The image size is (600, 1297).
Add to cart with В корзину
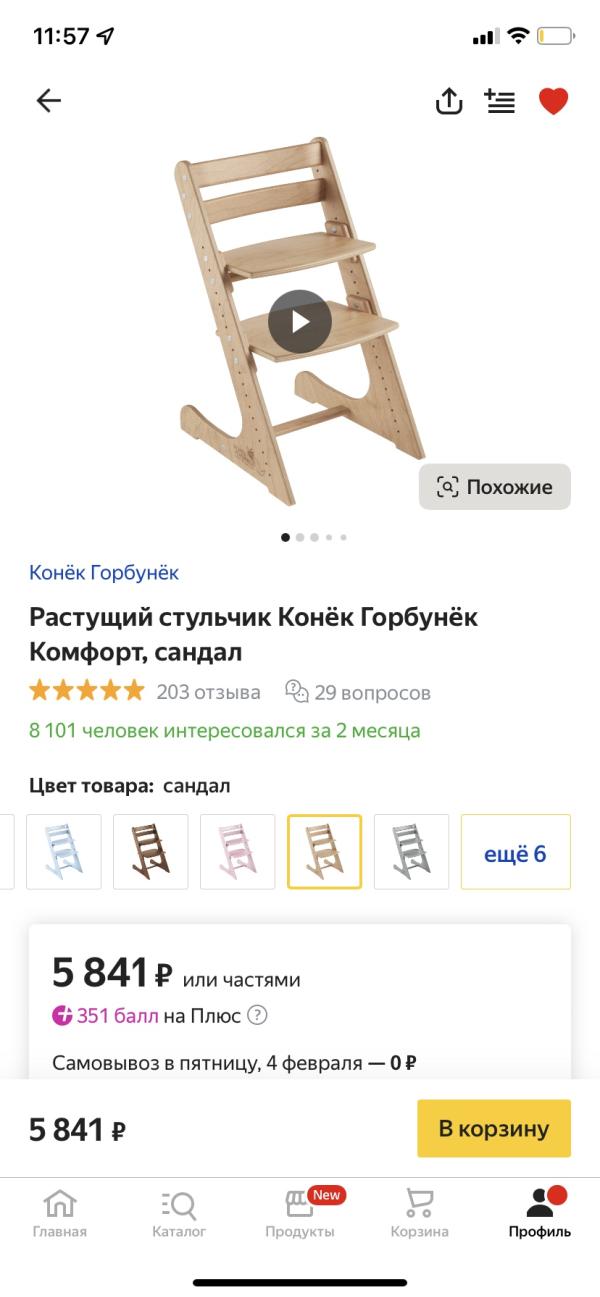click(494, 1129)
